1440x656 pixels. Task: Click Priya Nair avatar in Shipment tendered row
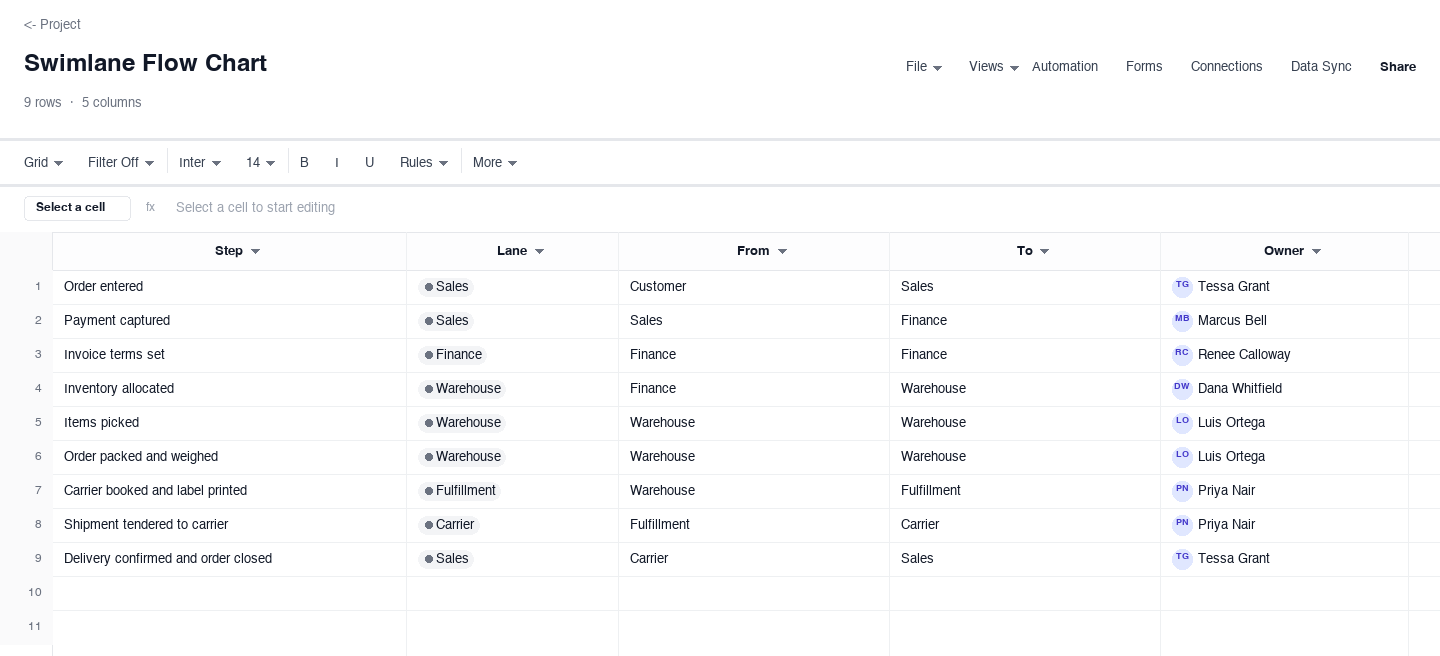coord(1182,525)
